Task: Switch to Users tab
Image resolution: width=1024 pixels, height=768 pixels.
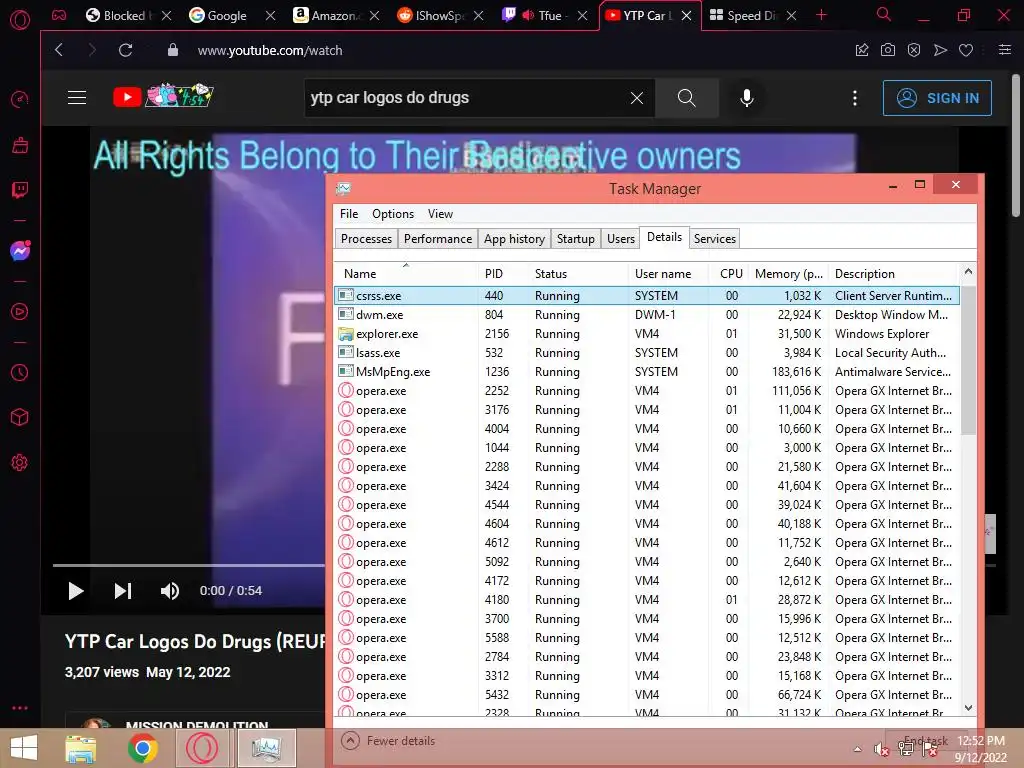Action: pyautogui.click(x=620, y=239)
